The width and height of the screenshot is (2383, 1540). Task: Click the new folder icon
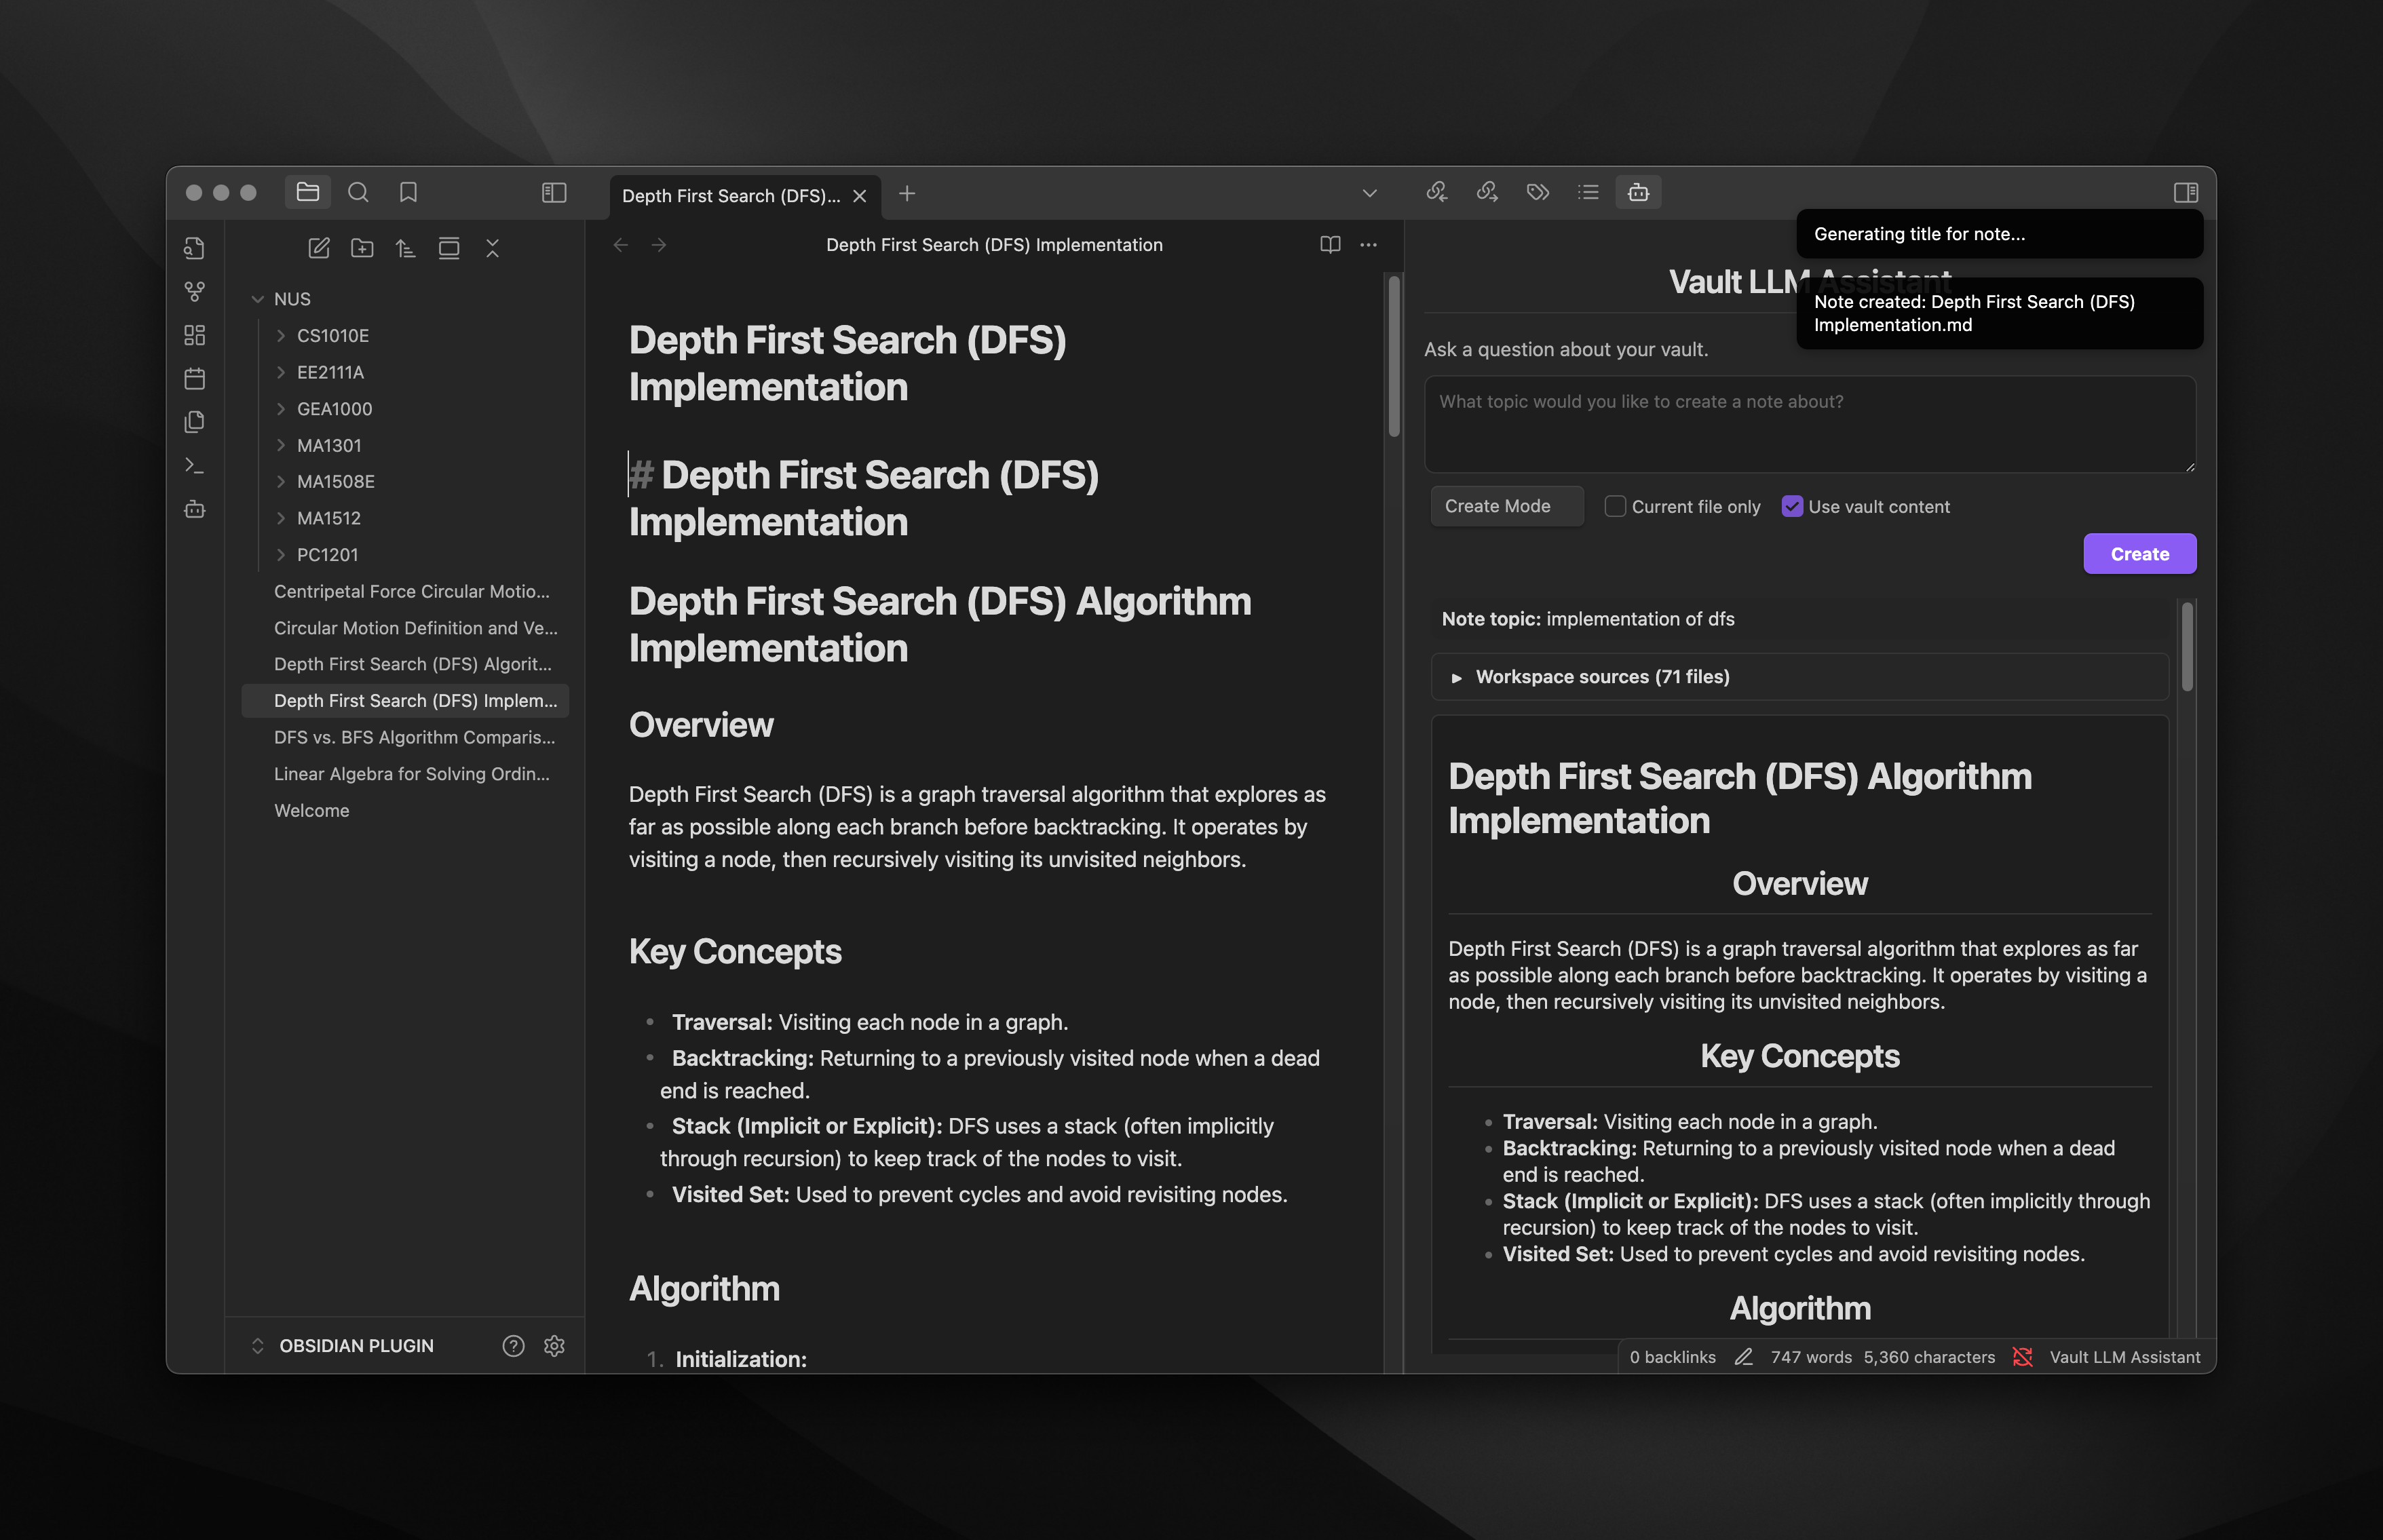362,248
